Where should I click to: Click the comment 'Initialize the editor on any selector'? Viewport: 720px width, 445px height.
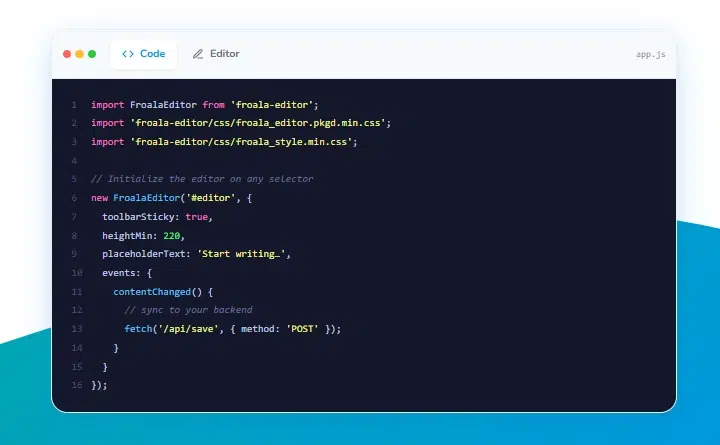click(202, 179)
